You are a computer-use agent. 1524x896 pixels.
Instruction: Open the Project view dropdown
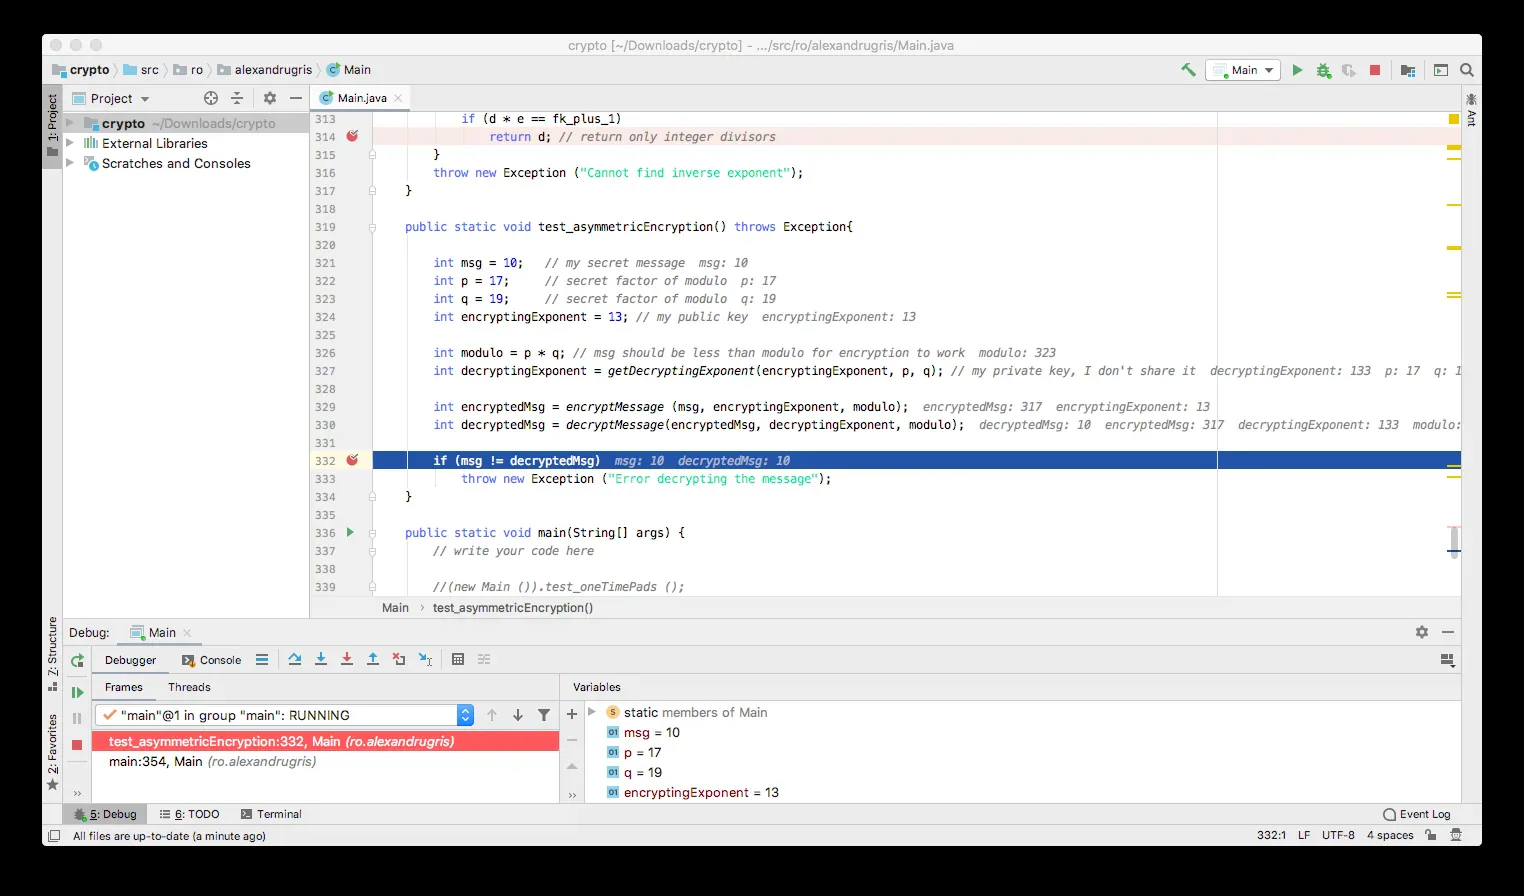tap(111, 98)
